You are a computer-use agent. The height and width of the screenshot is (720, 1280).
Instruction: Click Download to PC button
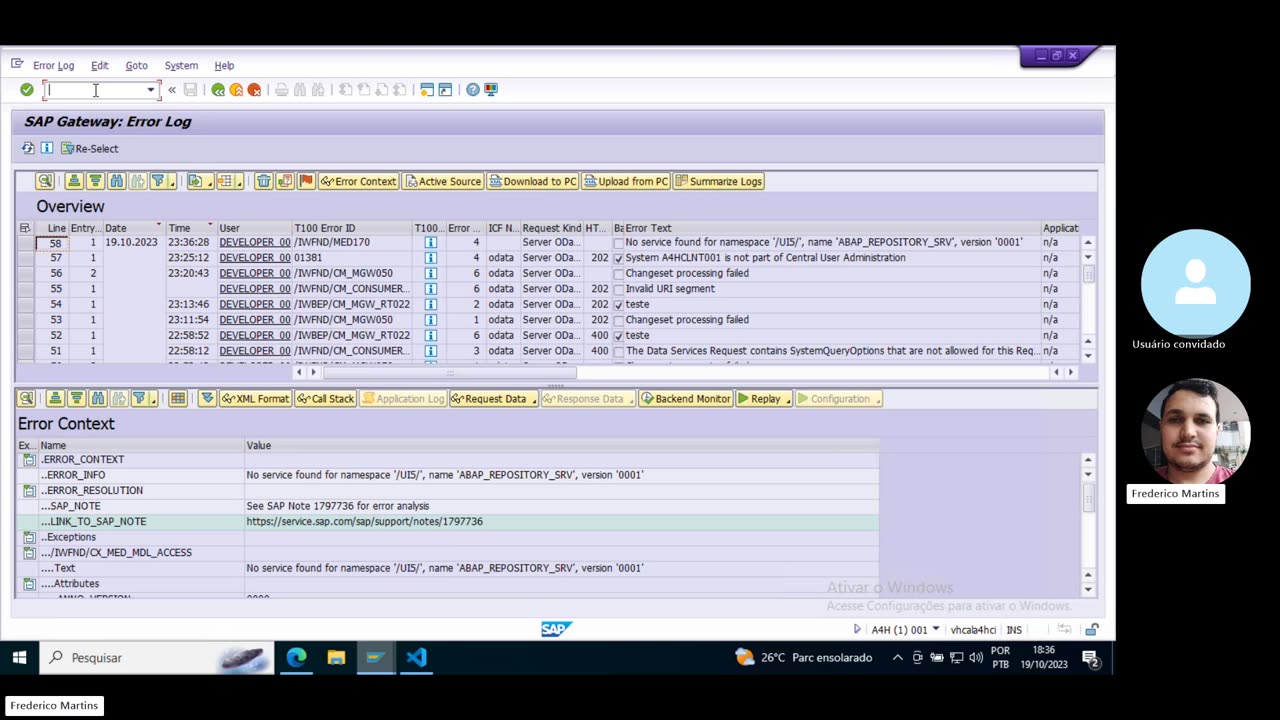click(x=532, y=181)
